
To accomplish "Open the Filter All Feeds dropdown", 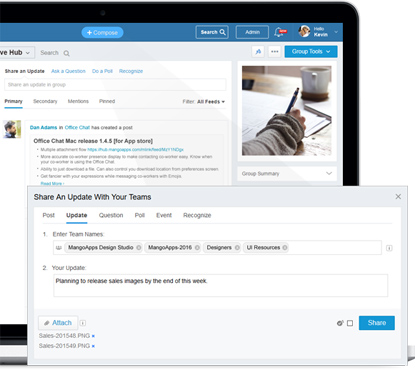I will 203,102.
